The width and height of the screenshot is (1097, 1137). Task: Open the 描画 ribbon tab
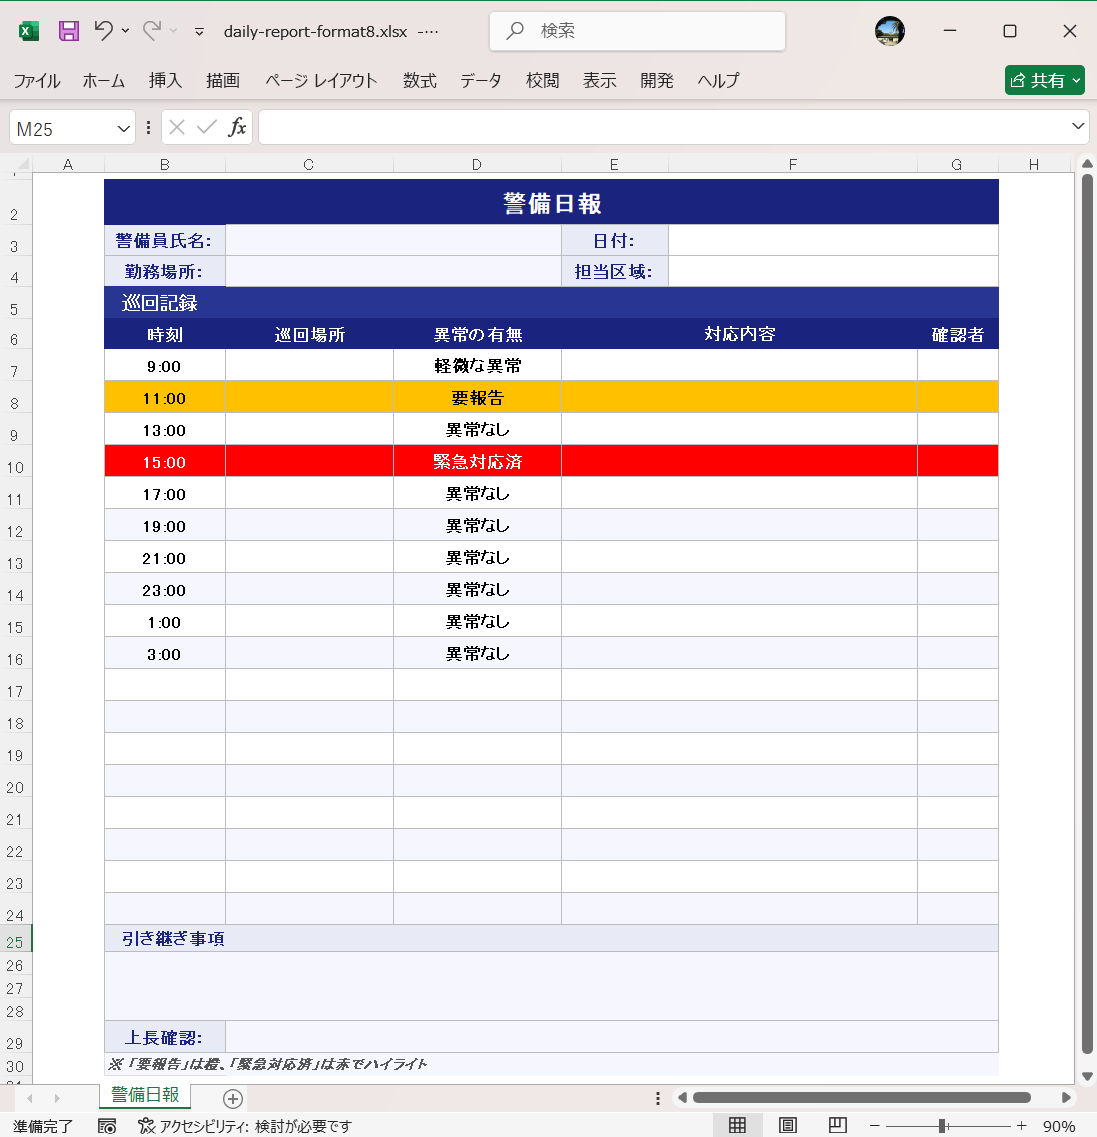point(223,80)
